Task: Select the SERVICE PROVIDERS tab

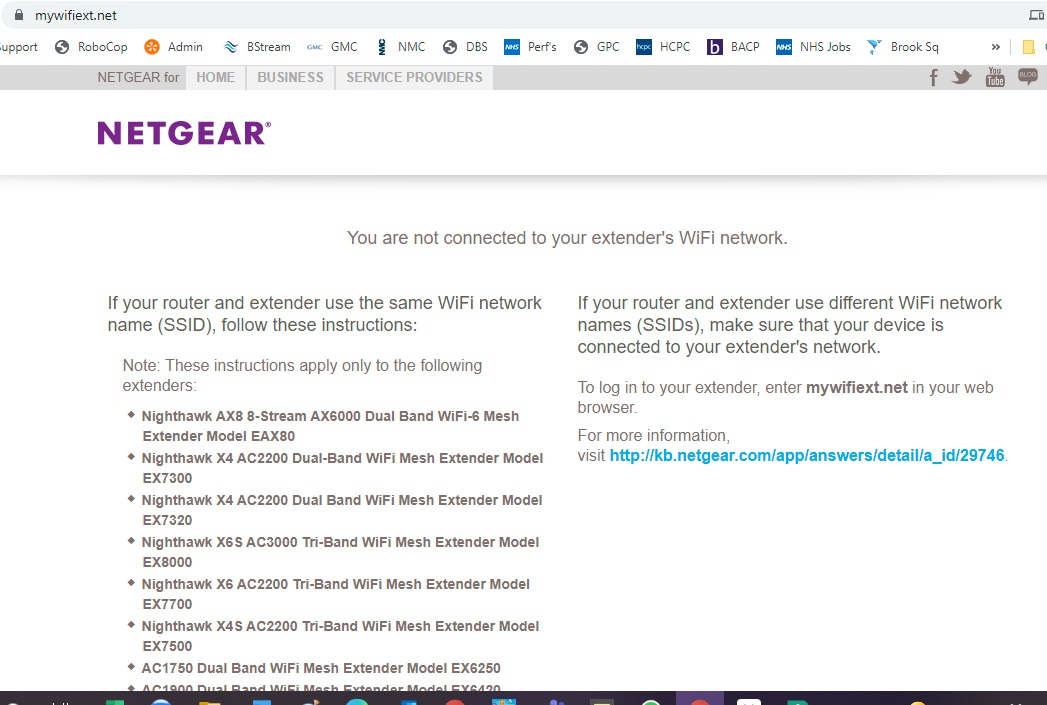Action: [x=414, y=77]
